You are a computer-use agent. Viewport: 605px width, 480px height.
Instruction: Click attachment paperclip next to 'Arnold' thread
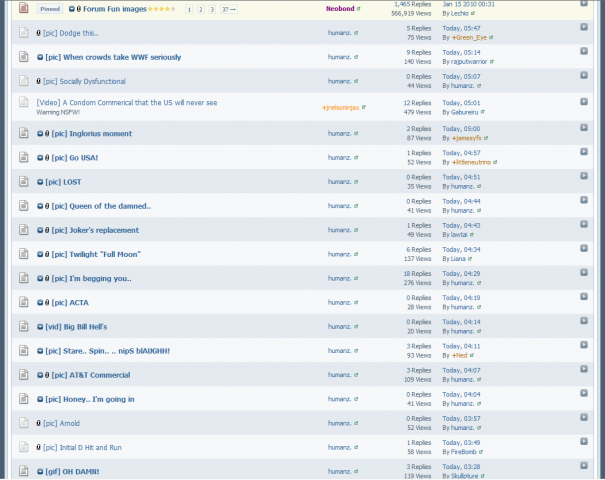click(39, 423)
